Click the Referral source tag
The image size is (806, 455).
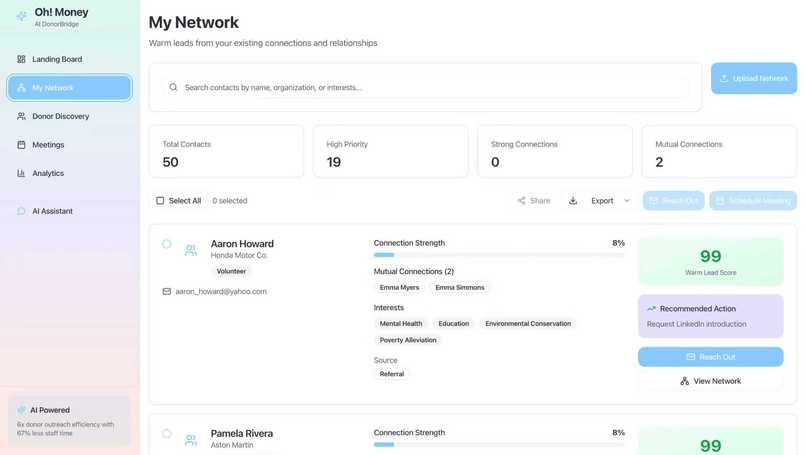click(x=392, y=374)
